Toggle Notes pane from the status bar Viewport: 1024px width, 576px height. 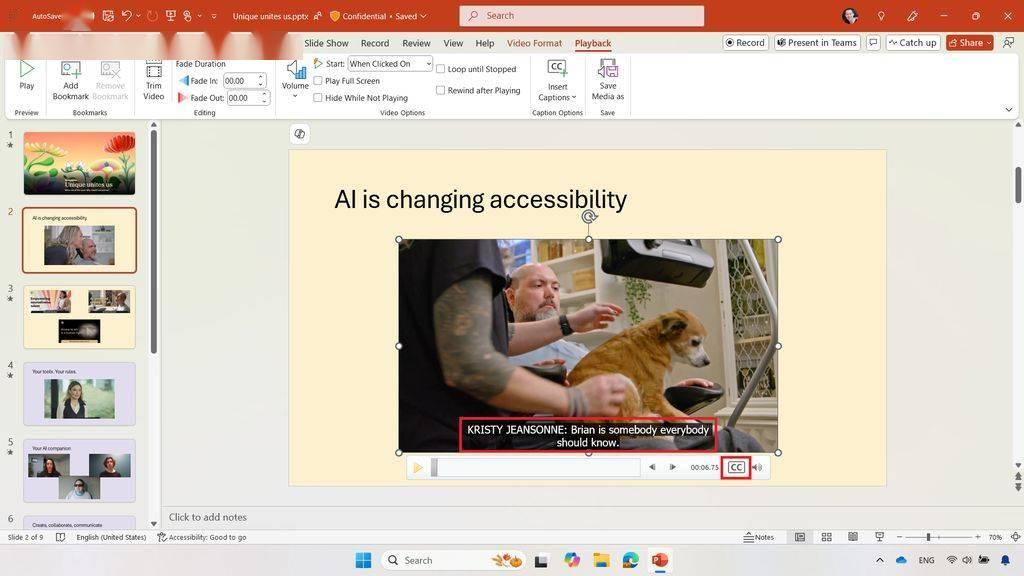(x=759, y=537)
